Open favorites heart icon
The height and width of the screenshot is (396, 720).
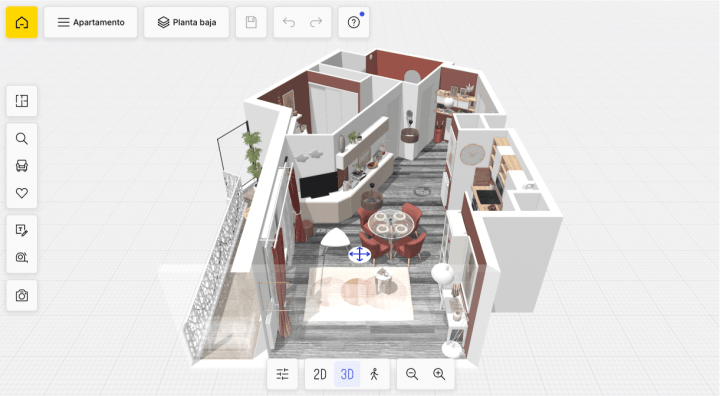[22, 193]
